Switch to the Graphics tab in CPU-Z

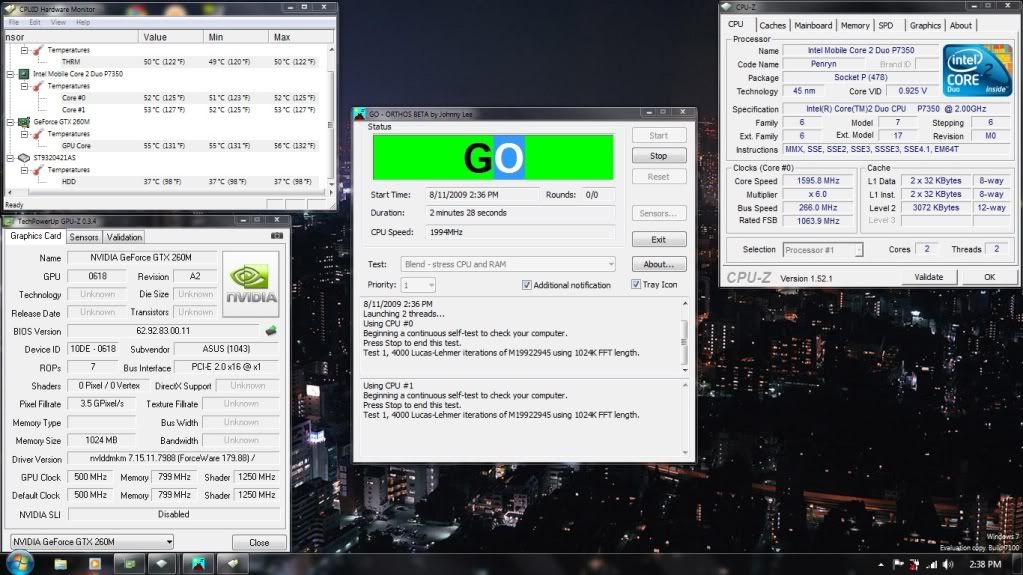pos(925,25)
